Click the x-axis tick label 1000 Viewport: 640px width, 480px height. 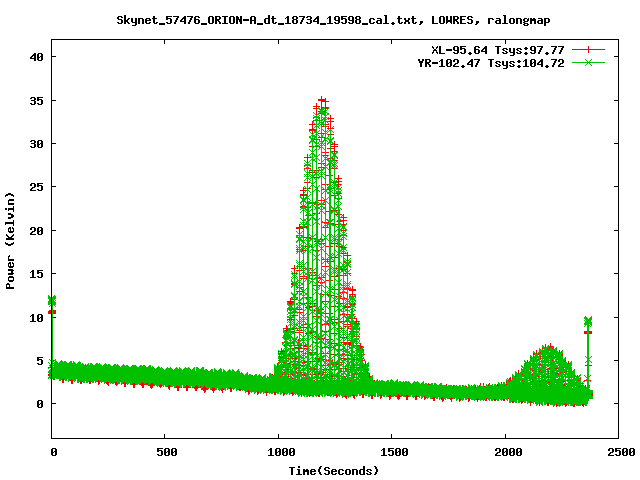[281, 452]
